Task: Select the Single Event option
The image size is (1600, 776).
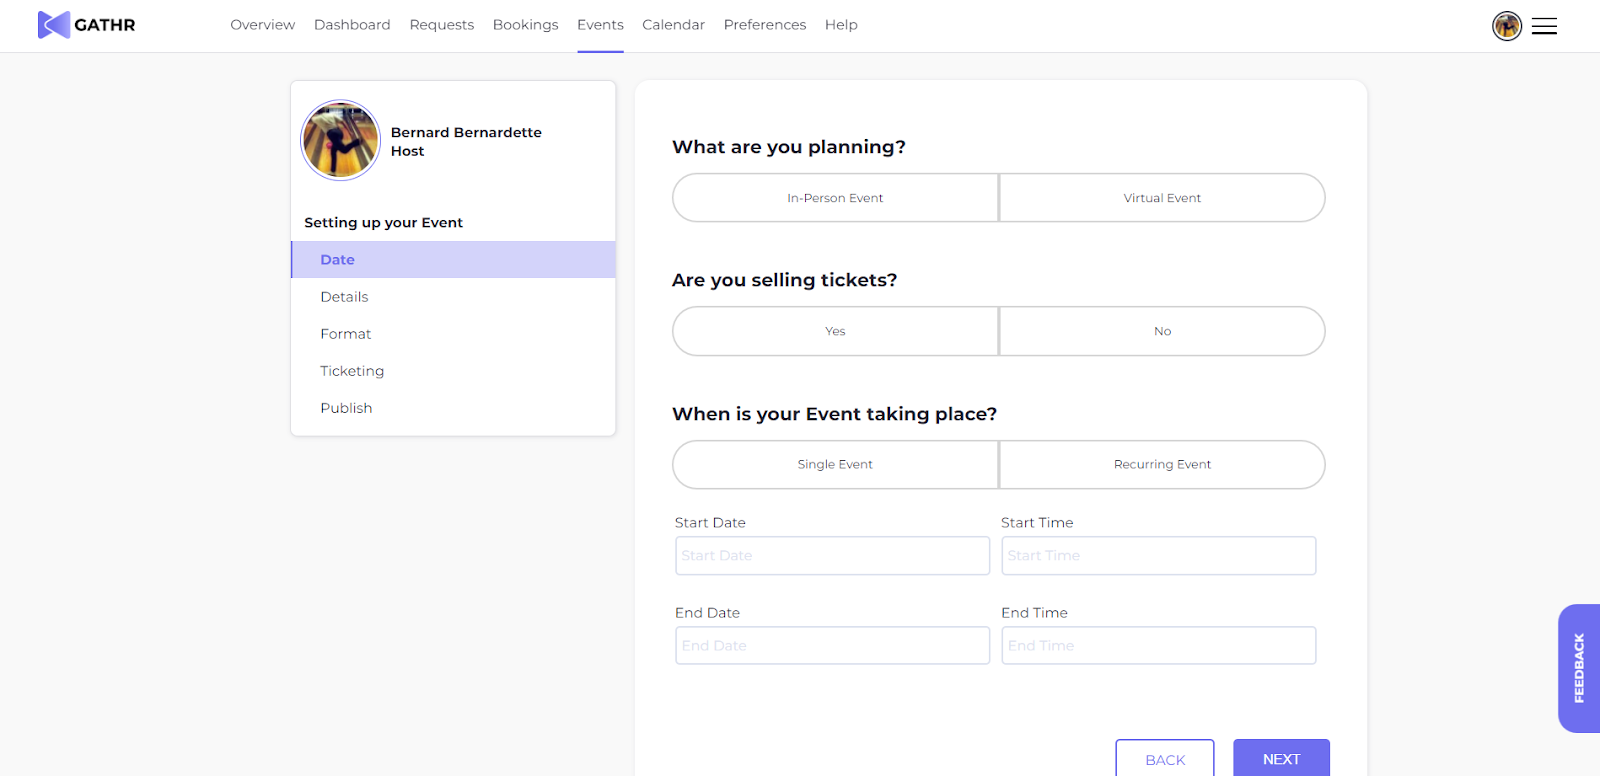Action: coord(835,465)
